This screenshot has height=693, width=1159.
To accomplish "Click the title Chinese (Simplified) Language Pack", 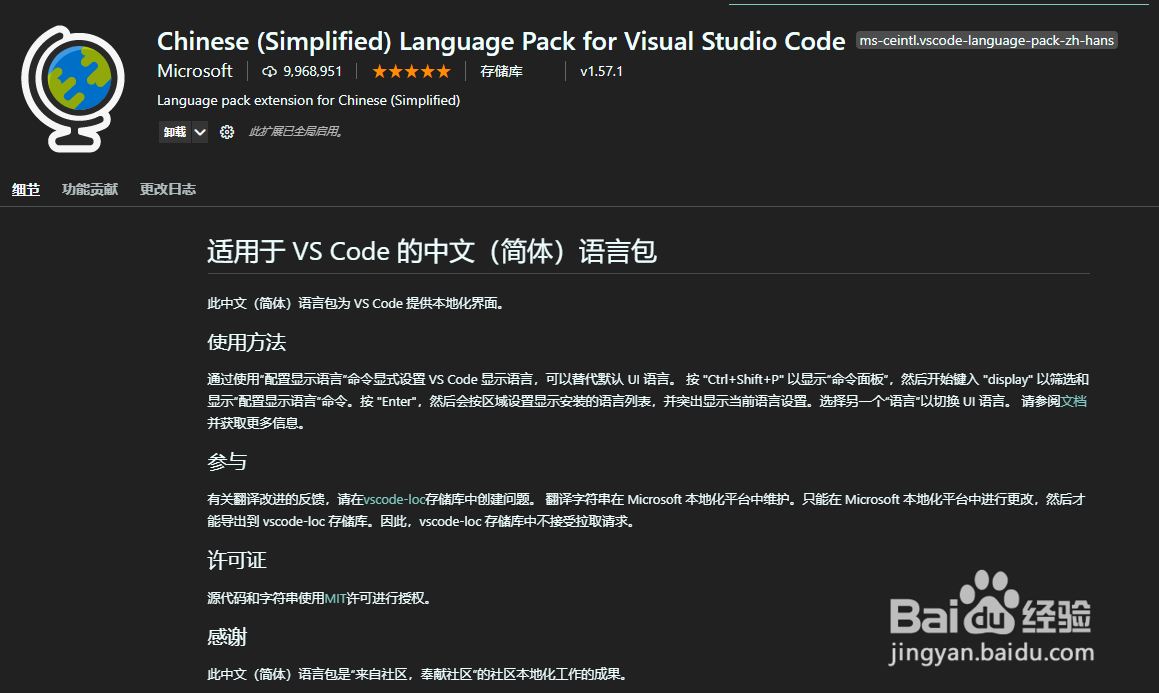I will 501,41.
